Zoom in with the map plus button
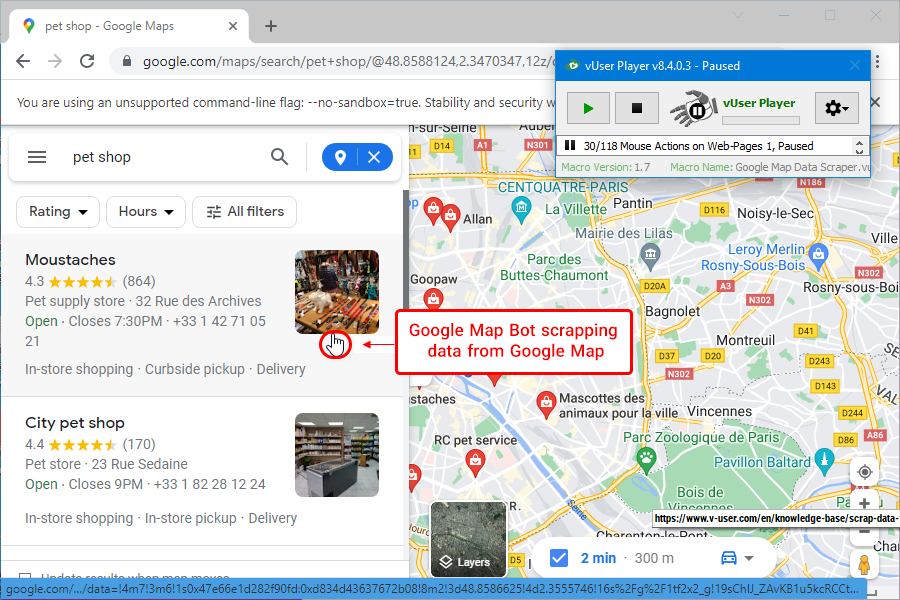 click(x=864, y=504)
